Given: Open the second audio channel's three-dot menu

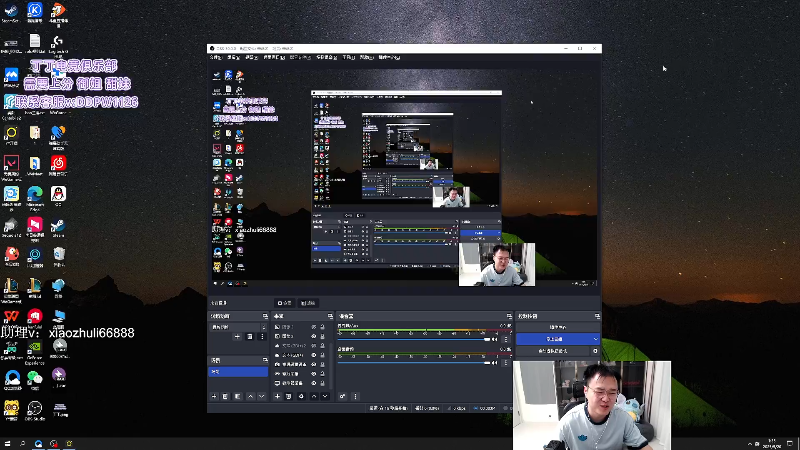Looking at the screenshot, I should (x=506, y=363).
